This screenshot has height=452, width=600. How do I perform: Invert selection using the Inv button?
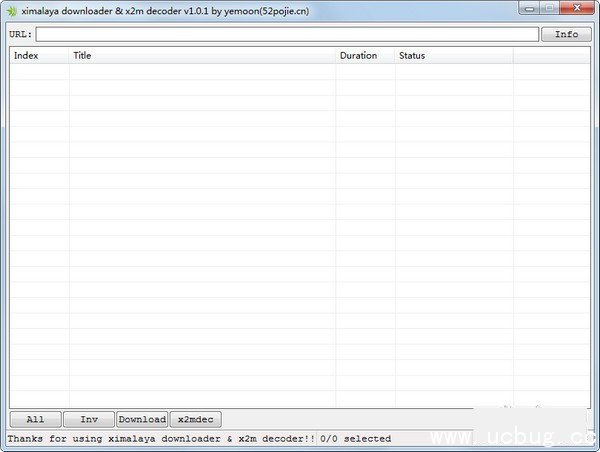coord(89,420)
